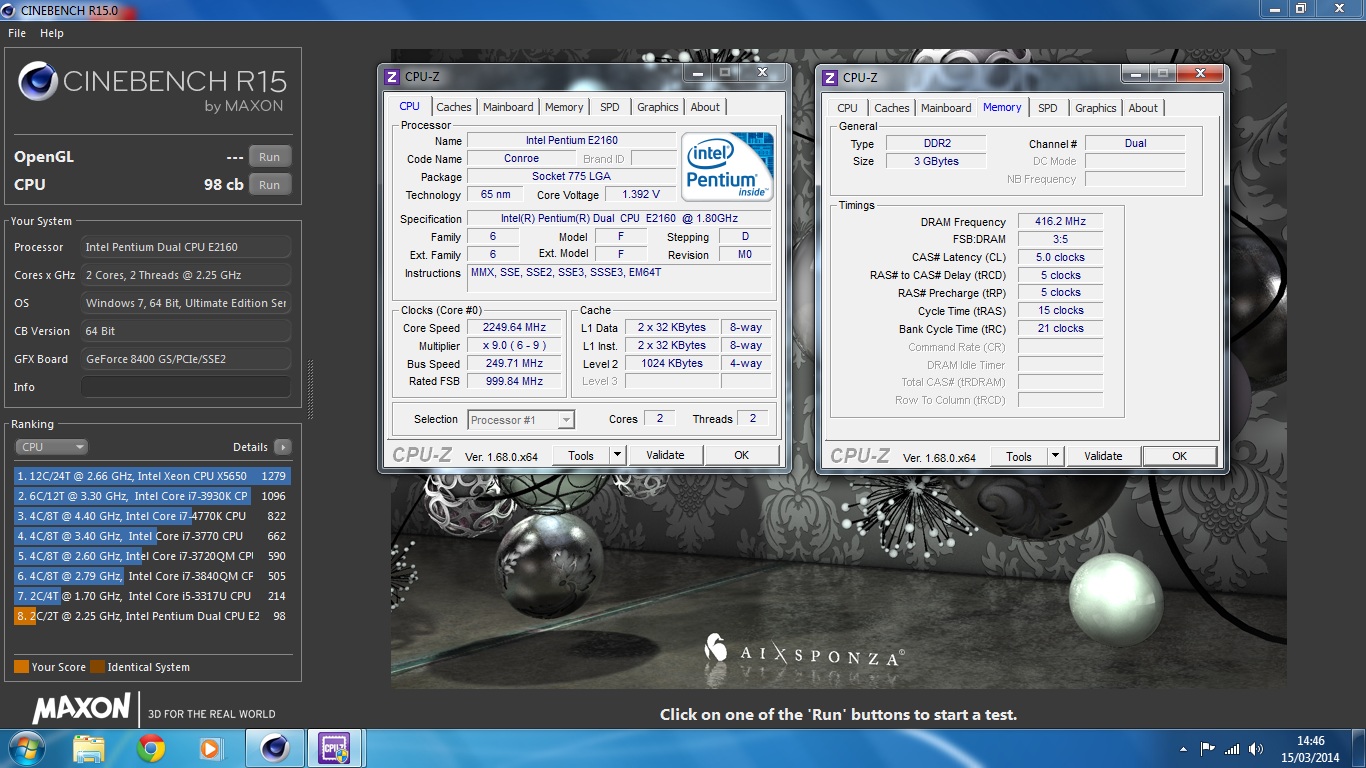
Task: Select ranking entry Core i7-3930K
Action: point(152,496)
